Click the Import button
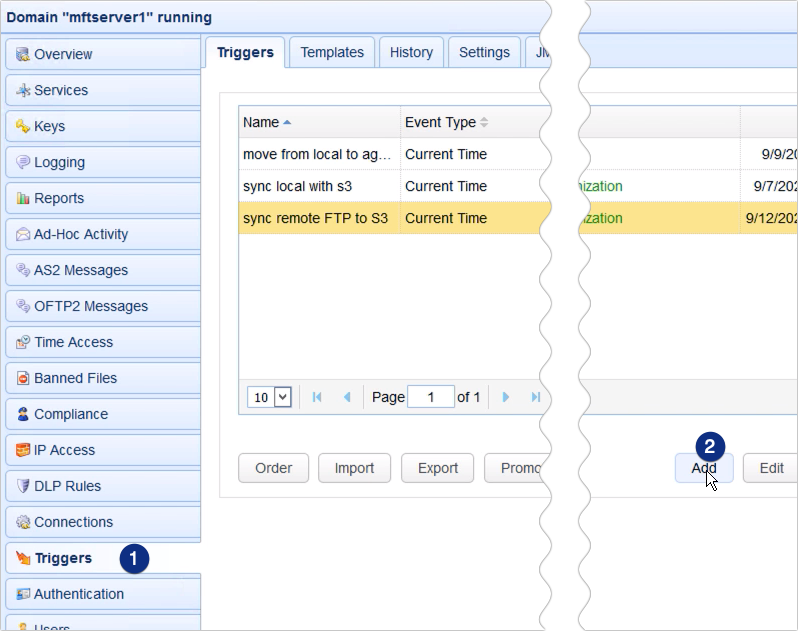Viewport: 798px width, 631px height. (x=354, y=468)
